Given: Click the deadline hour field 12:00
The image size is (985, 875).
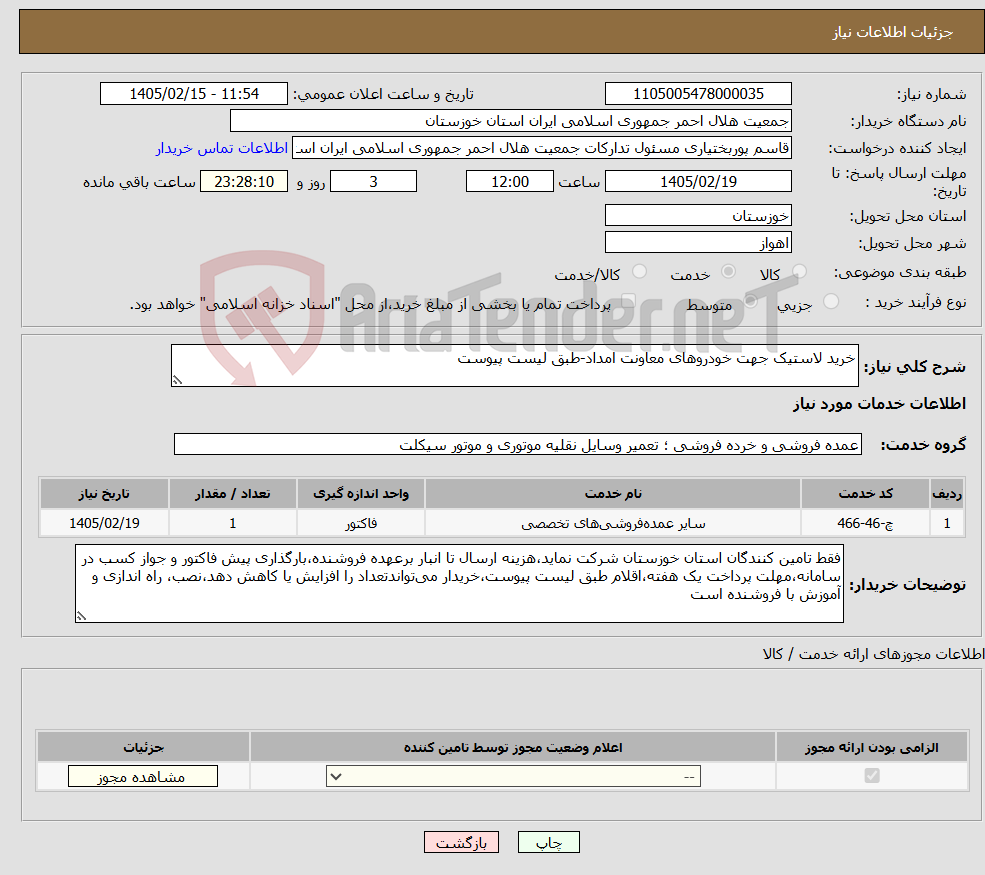Looking at the screenshot, I should (509, 182).
